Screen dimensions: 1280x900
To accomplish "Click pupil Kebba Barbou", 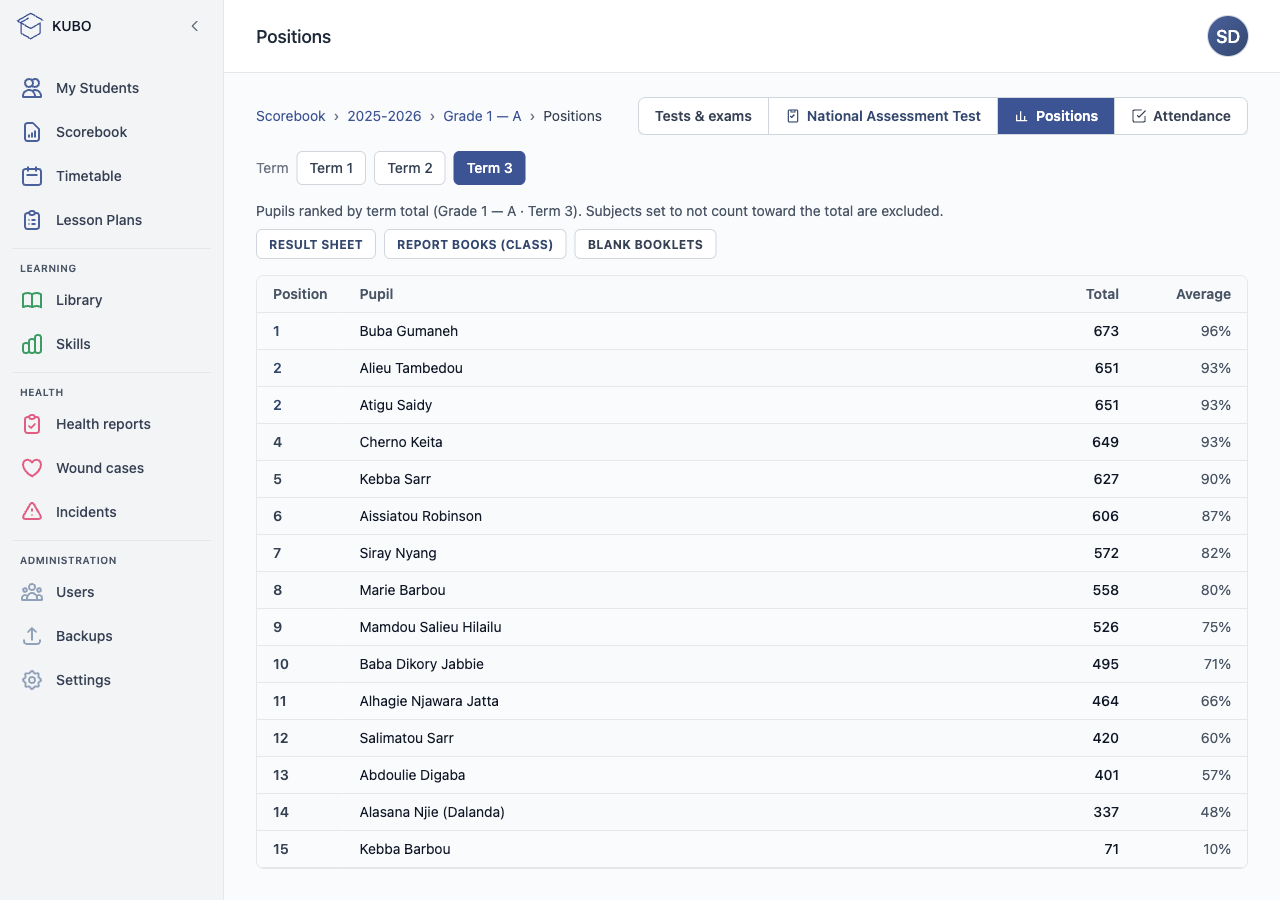I will 405,849.
